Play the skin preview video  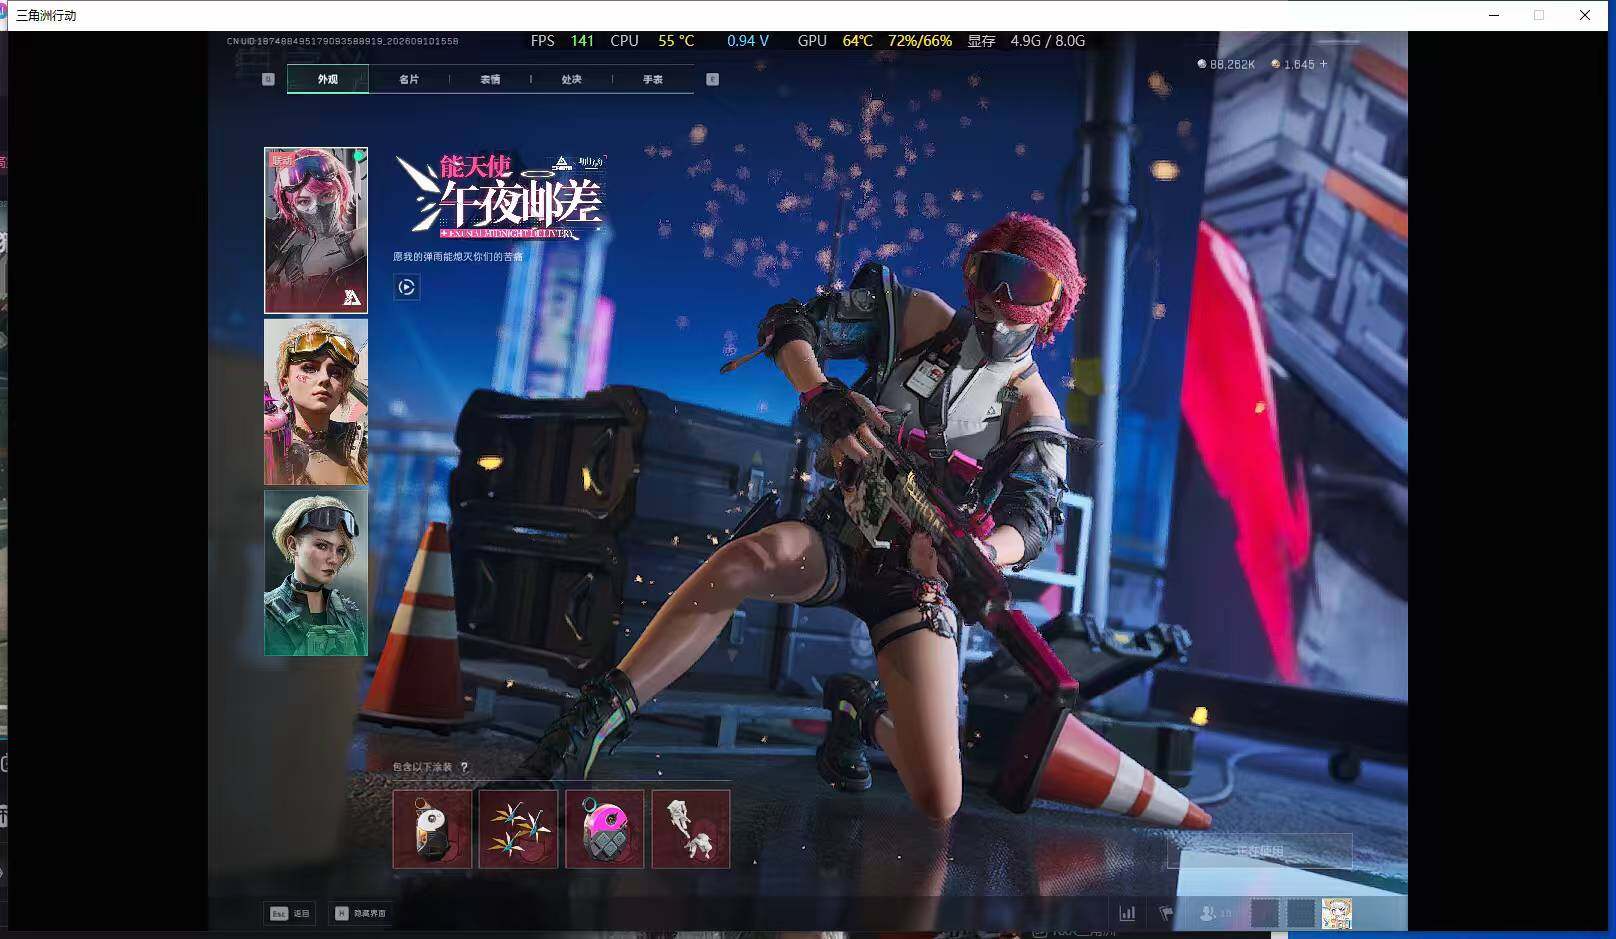click(406, 287)
